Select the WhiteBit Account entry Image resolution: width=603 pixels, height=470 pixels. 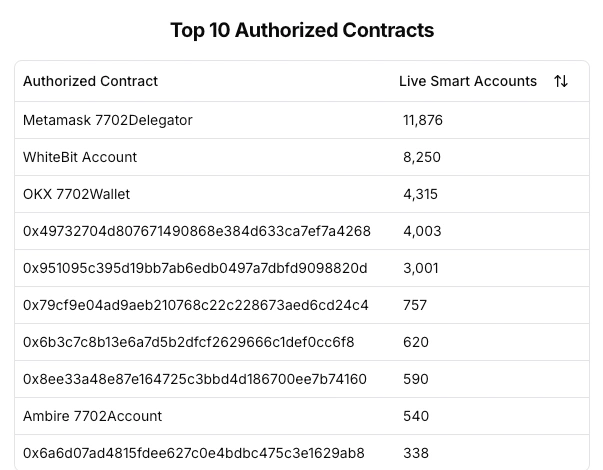(80, 157)
